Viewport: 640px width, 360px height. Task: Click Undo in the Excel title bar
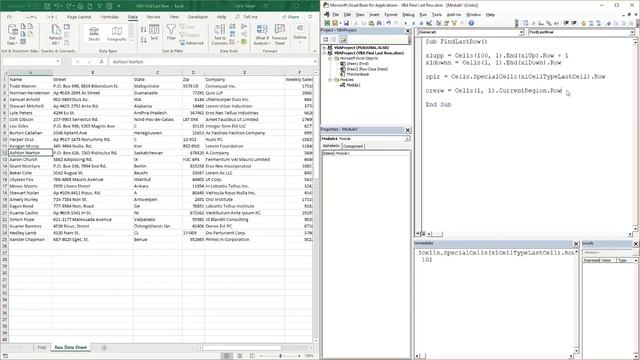point(58,6)
